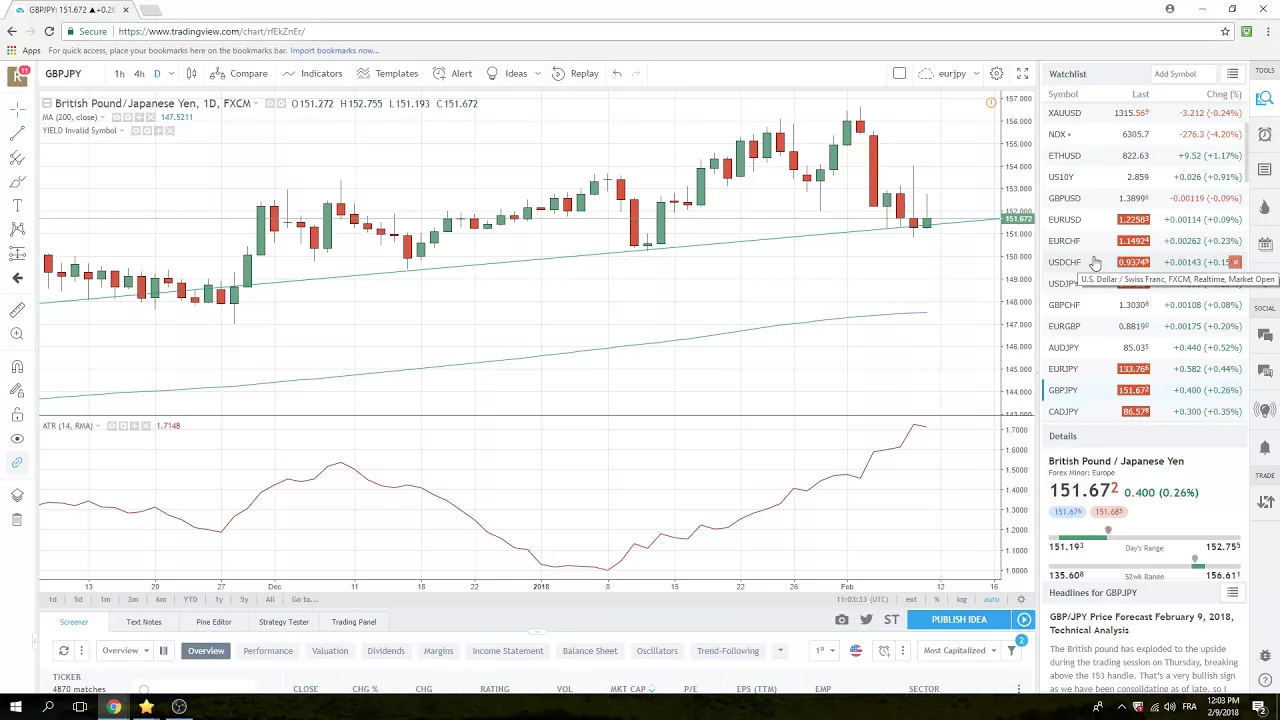Image resolution: width=1280 pixels, height=720 pixels.
Task: Click the Add Symbol input field
Action: click(1182, 73)
